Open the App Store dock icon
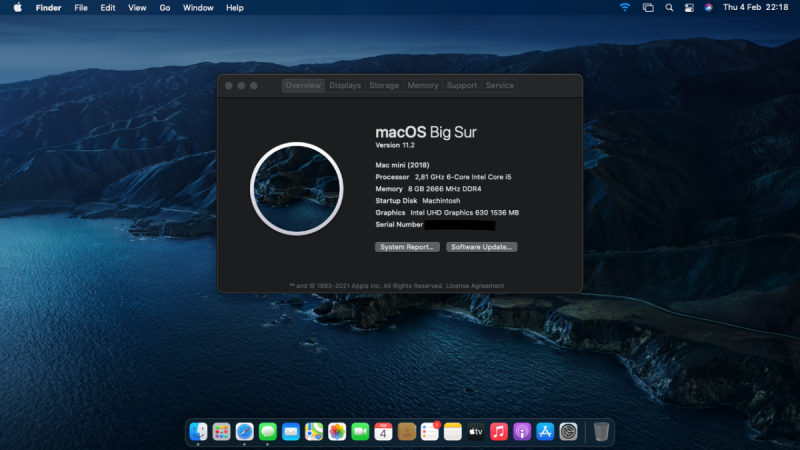The width and height of the screenshot is (800, 450). coord(545,431)
